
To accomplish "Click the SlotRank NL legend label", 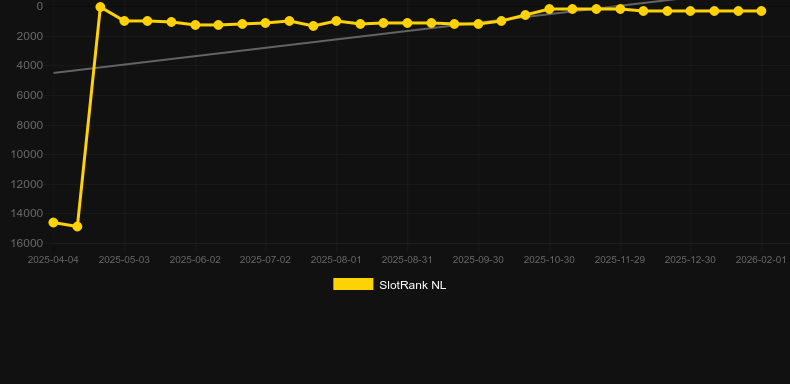I will coord(413,285).
